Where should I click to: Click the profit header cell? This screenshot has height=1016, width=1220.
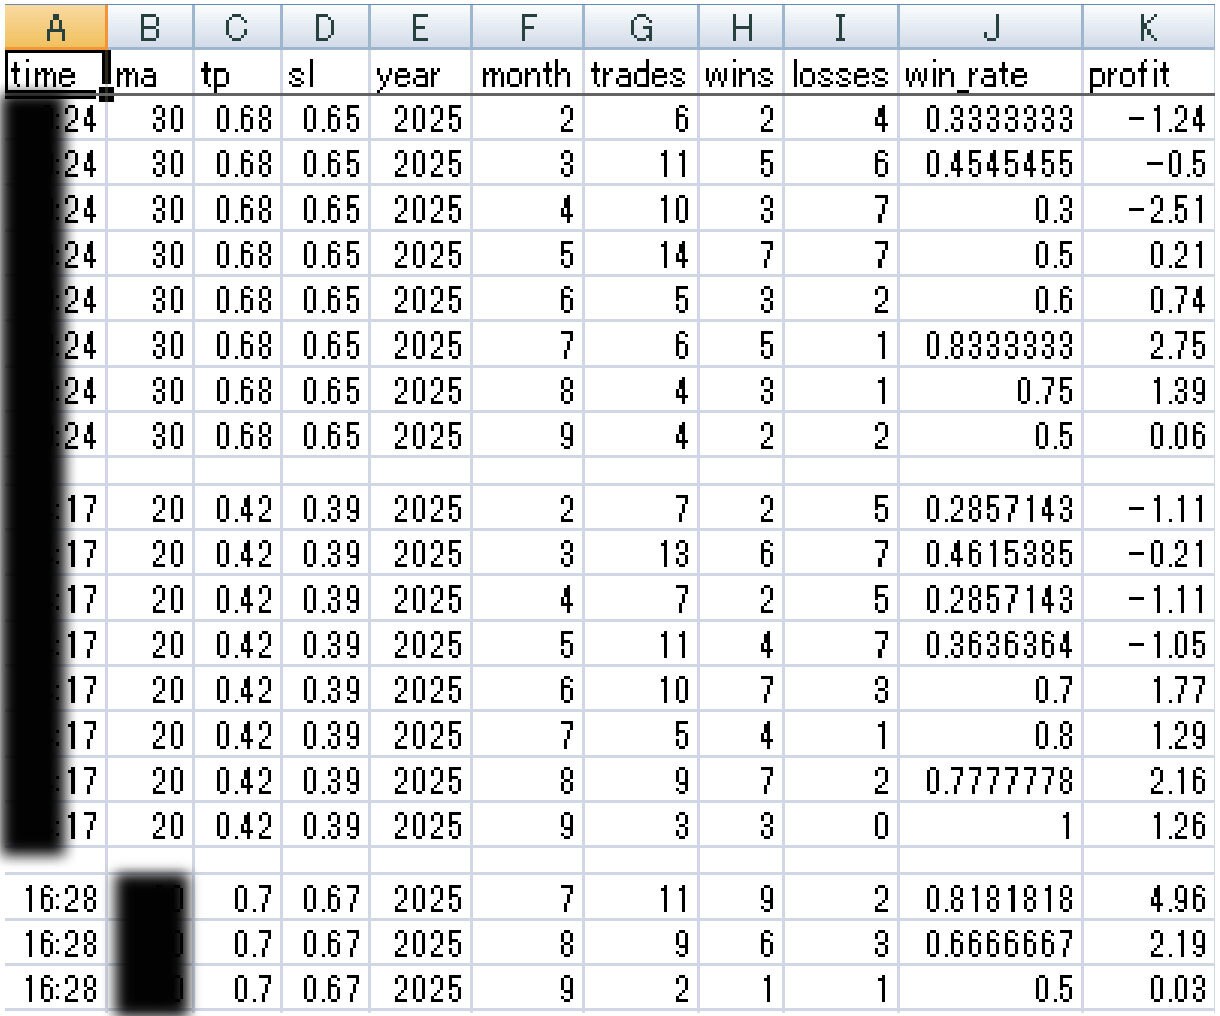click(x=1146, y=74)
